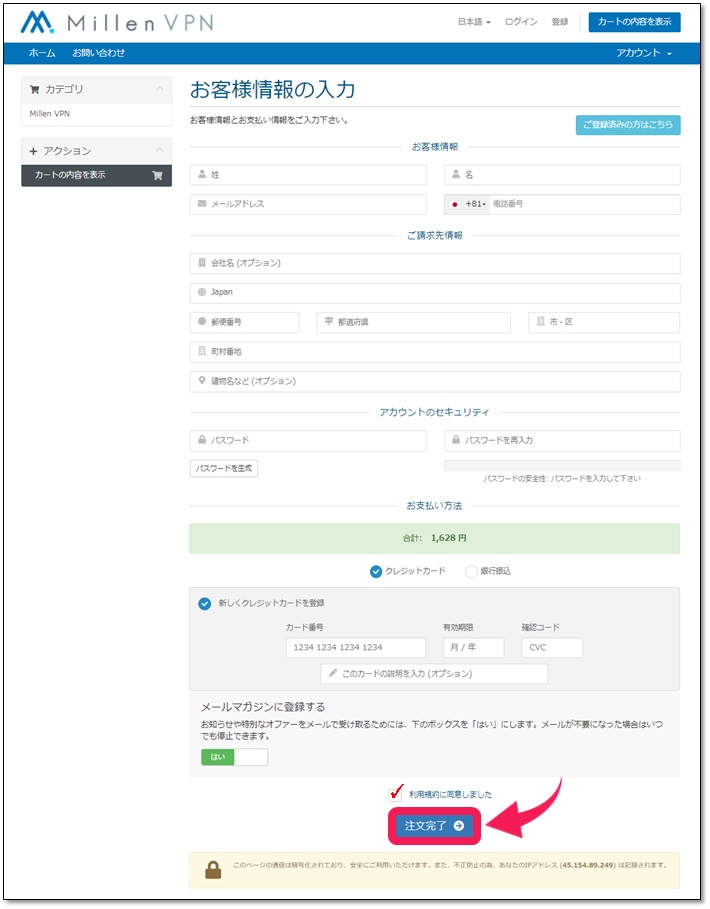This screenshot has height=909, width=710.
Task: Click the パスワードを再入力 input field
Action: pyautogui.click(x=562, y=441)
